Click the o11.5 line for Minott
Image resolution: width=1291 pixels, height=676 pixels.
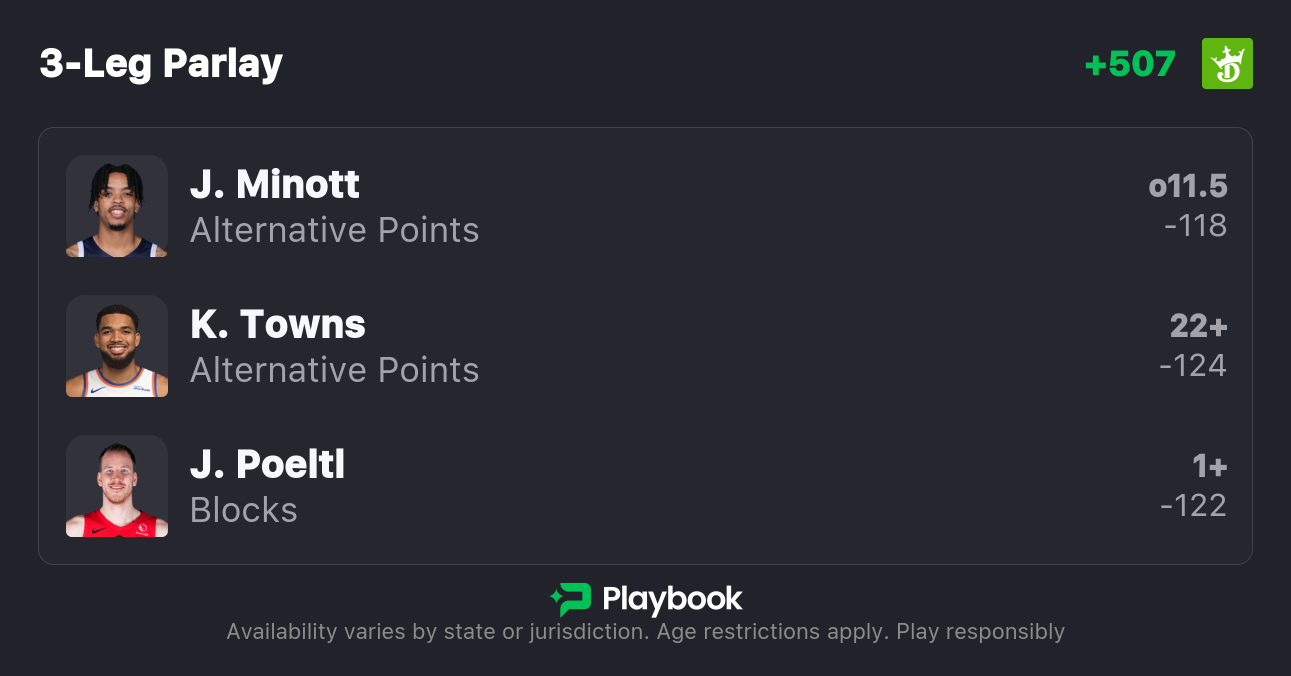[1187, 186]
